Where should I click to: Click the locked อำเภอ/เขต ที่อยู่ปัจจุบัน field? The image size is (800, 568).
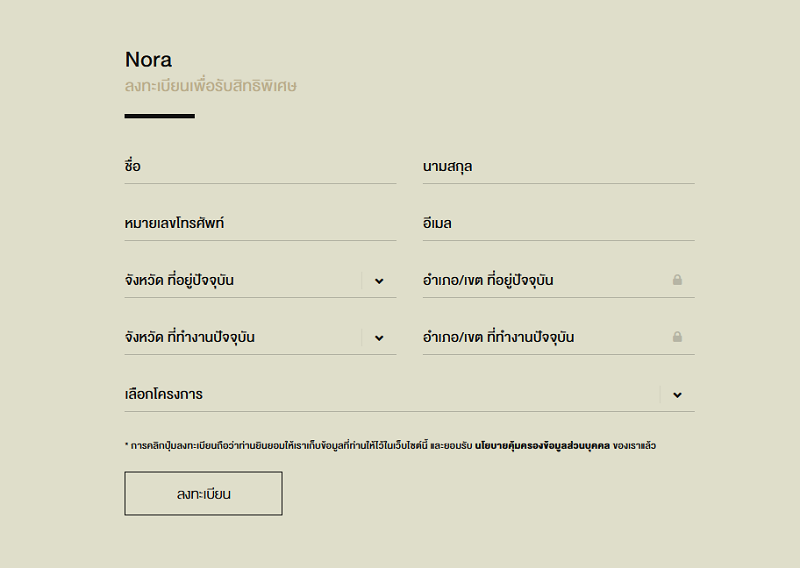pyautogui.click(x=559, y=280)
